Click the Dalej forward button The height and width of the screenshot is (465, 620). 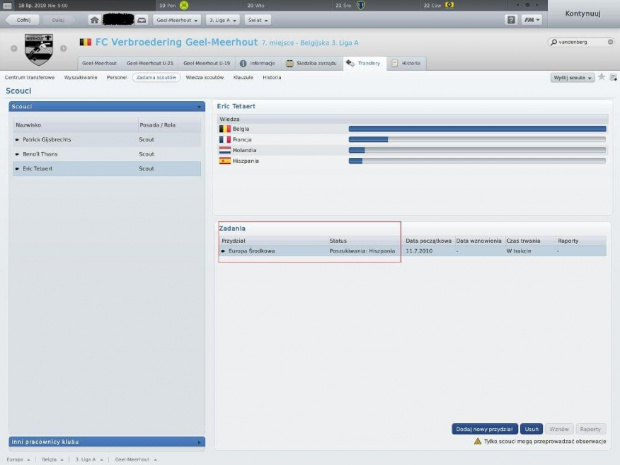click(58, 20)
